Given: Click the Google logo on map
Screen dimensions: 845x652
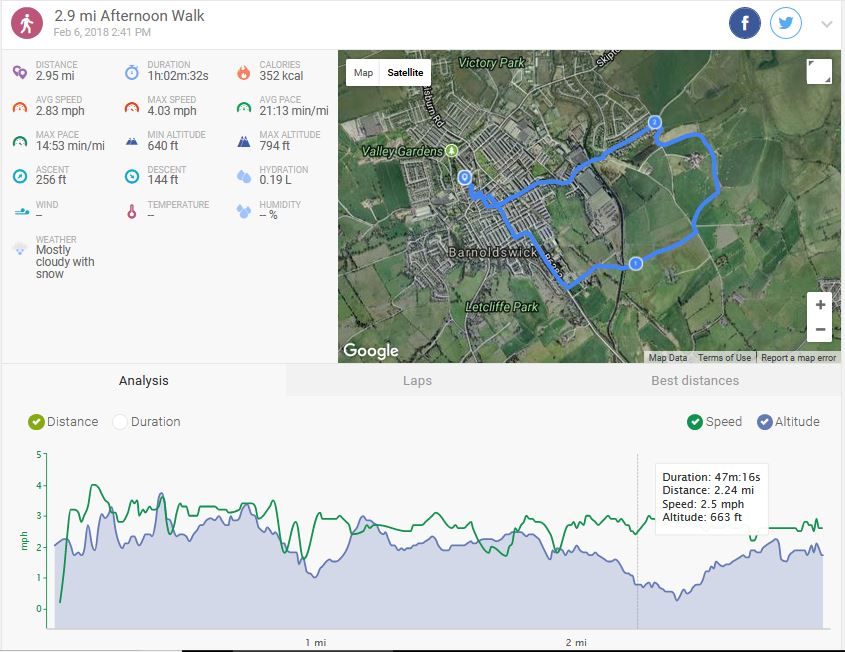Looking at the screenshot, I should (x=371, y=350).
